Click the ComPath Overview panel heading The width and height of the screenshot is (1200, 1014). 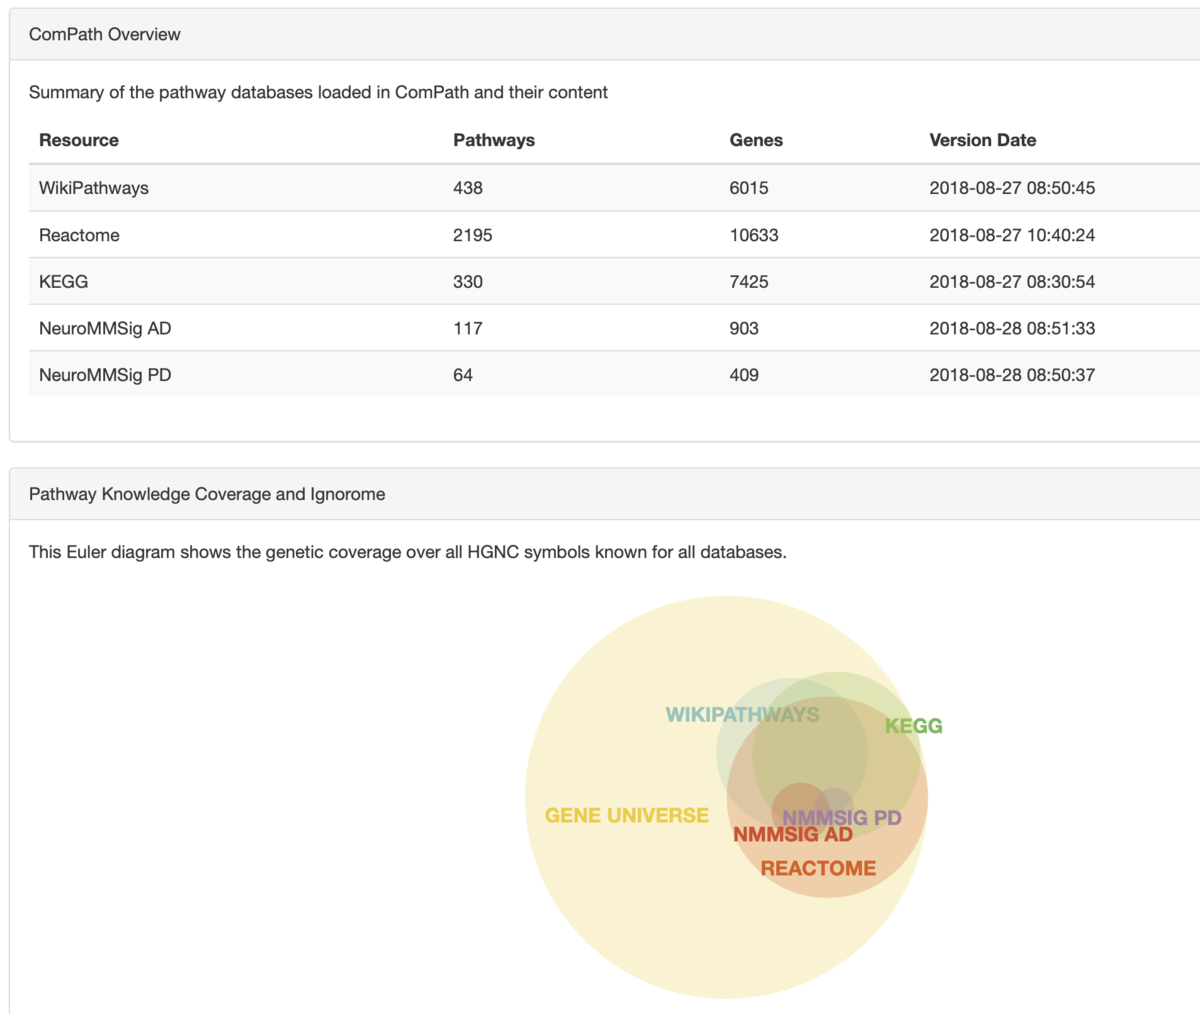pyautogui.click(x=105, y=34)
